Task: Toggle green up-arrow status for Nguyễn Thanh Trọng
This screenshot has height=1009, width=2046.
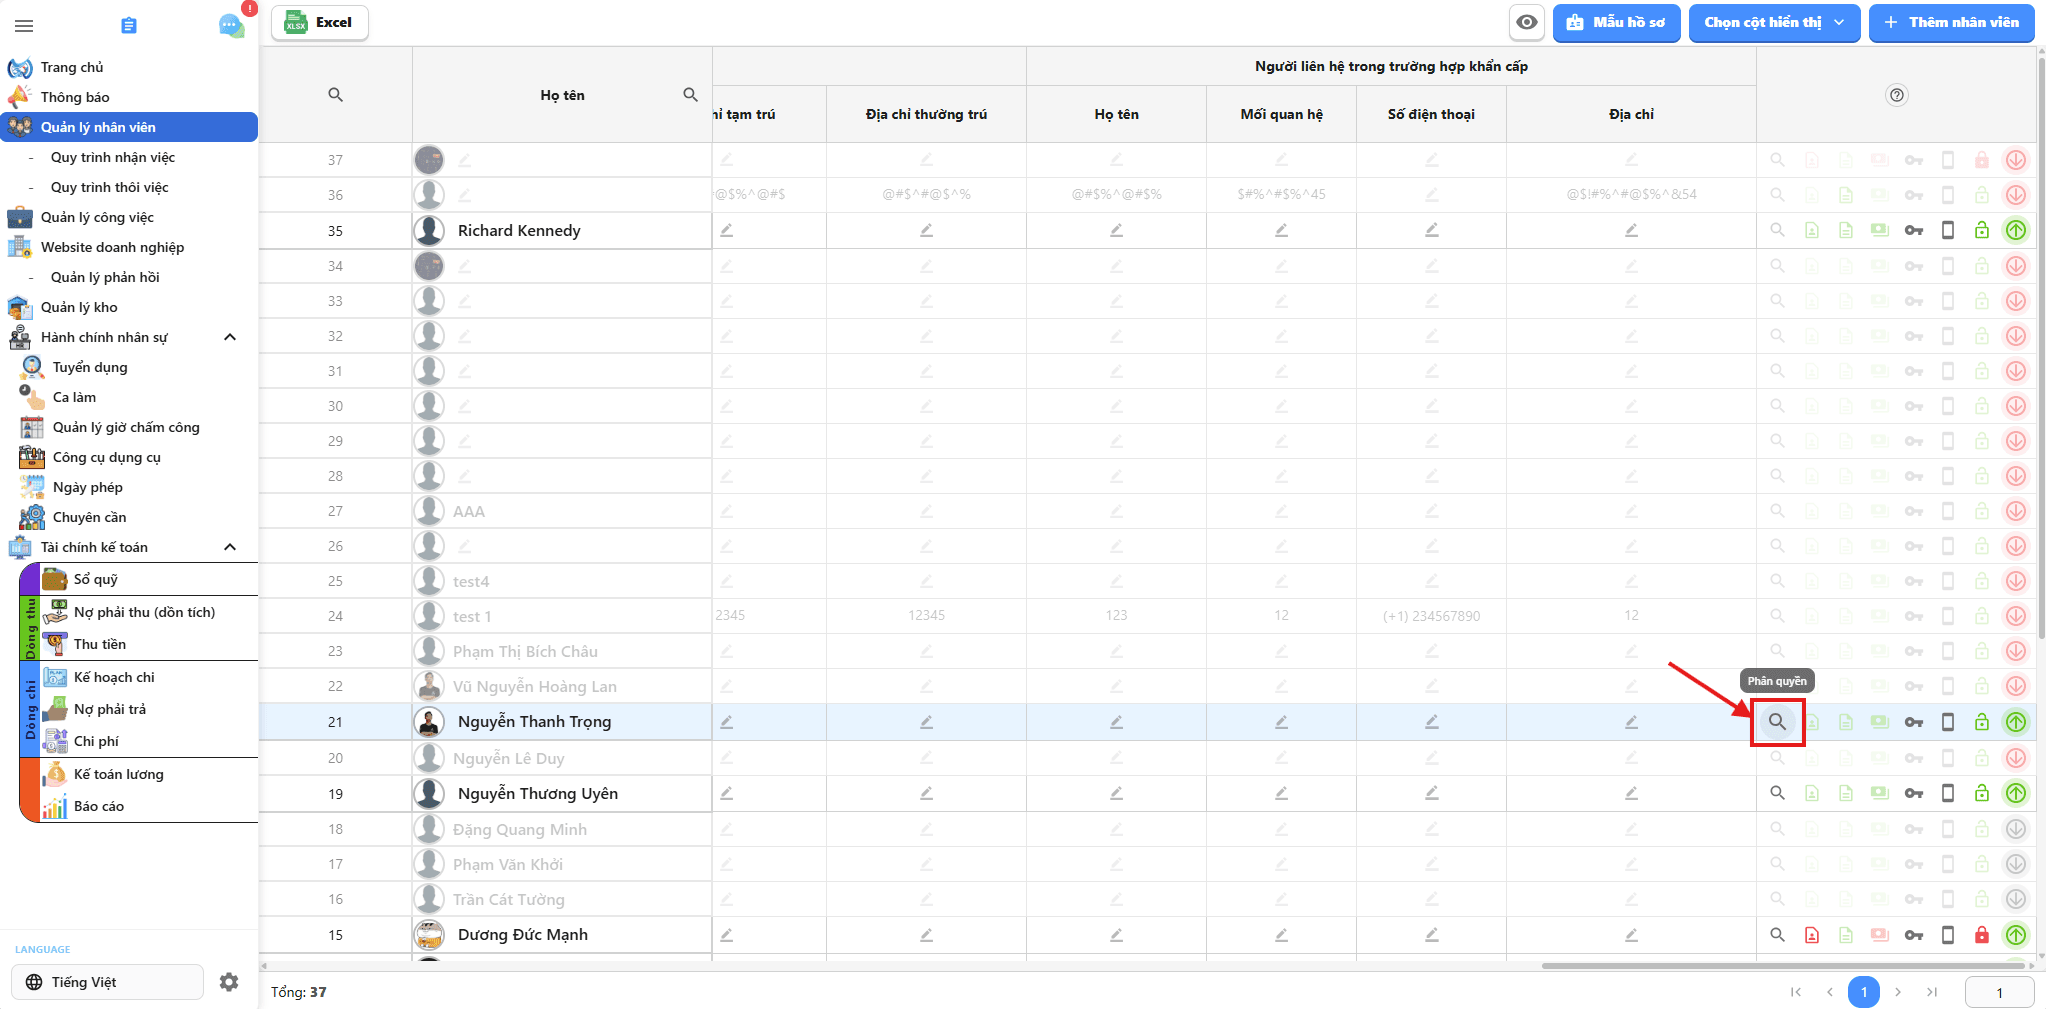Action: tap(2016, 722)
